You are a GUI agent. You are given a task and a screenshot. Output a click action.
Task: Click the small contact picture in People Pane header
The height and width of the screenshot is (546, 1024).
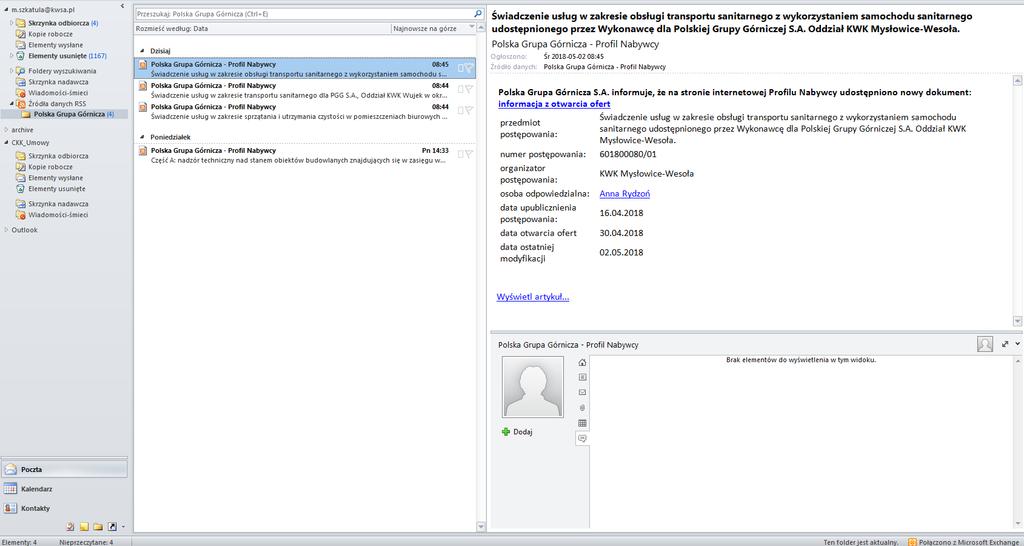985,344
